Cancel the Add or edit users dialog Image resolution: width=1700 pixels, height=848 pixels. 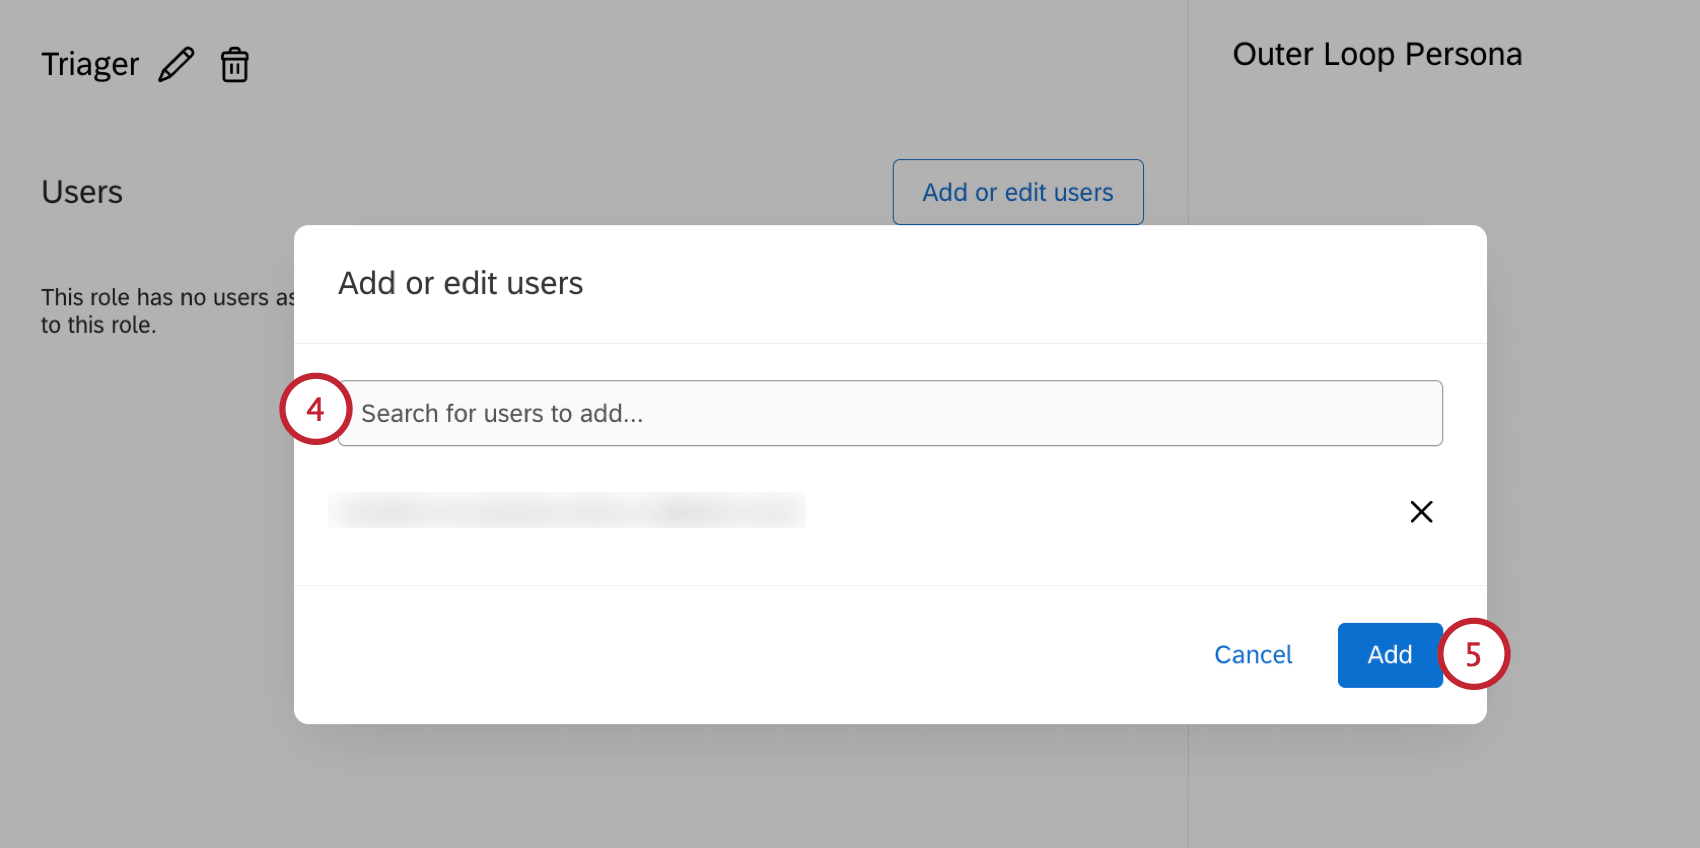click(1253, 655)
